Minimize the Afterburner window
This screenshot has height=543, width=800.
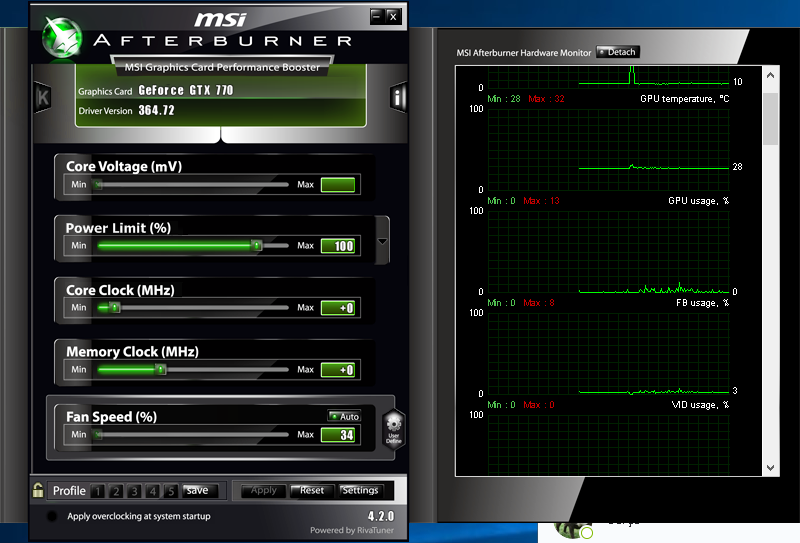tap(377, 16)
